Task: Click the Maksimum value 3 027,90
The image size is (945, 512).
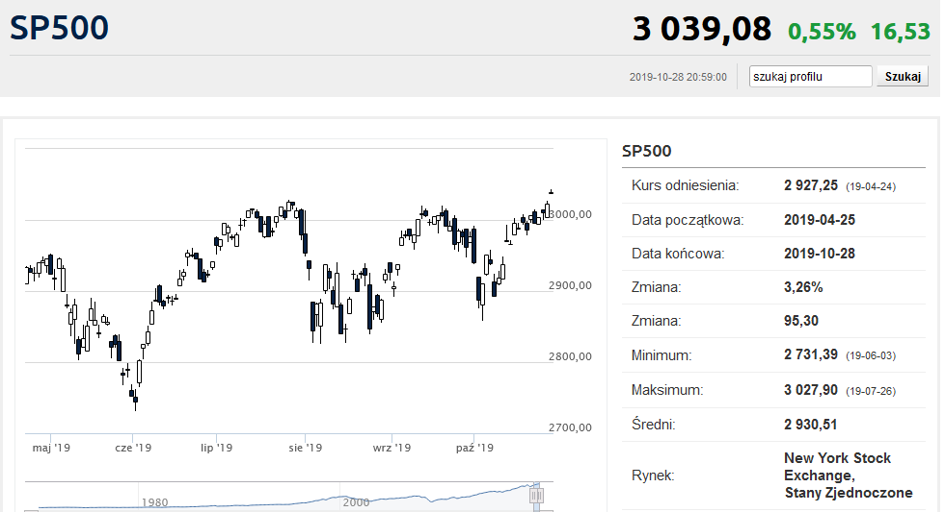Action: 811,390
